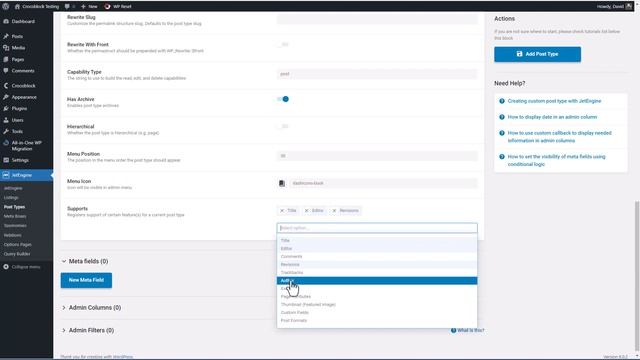Open Listings submenu under JetEngine
The width and height of the screenshot is (640, 360).
[11, 198]
